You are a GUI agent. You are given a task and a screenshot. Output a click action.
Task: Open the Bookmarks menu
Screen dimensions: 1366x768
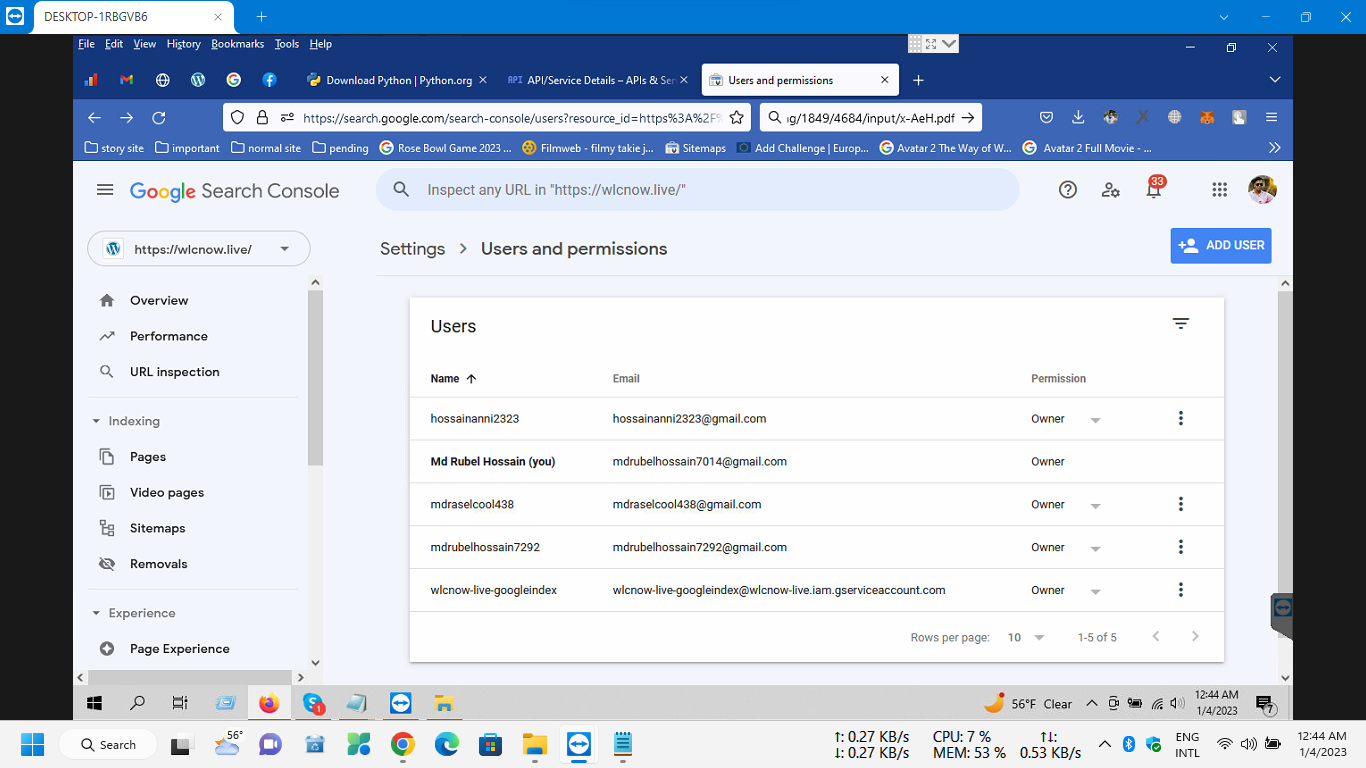coord(237,44)
